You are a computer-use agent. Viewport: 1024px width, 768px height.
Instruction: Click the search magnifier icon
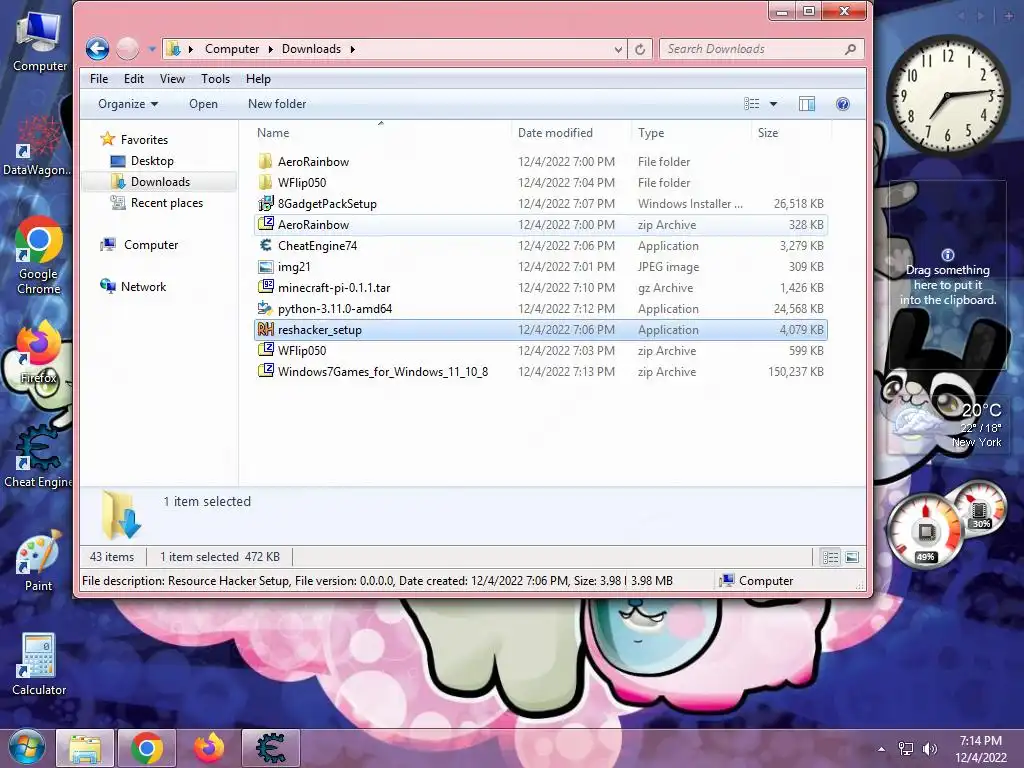pos(850,49)
